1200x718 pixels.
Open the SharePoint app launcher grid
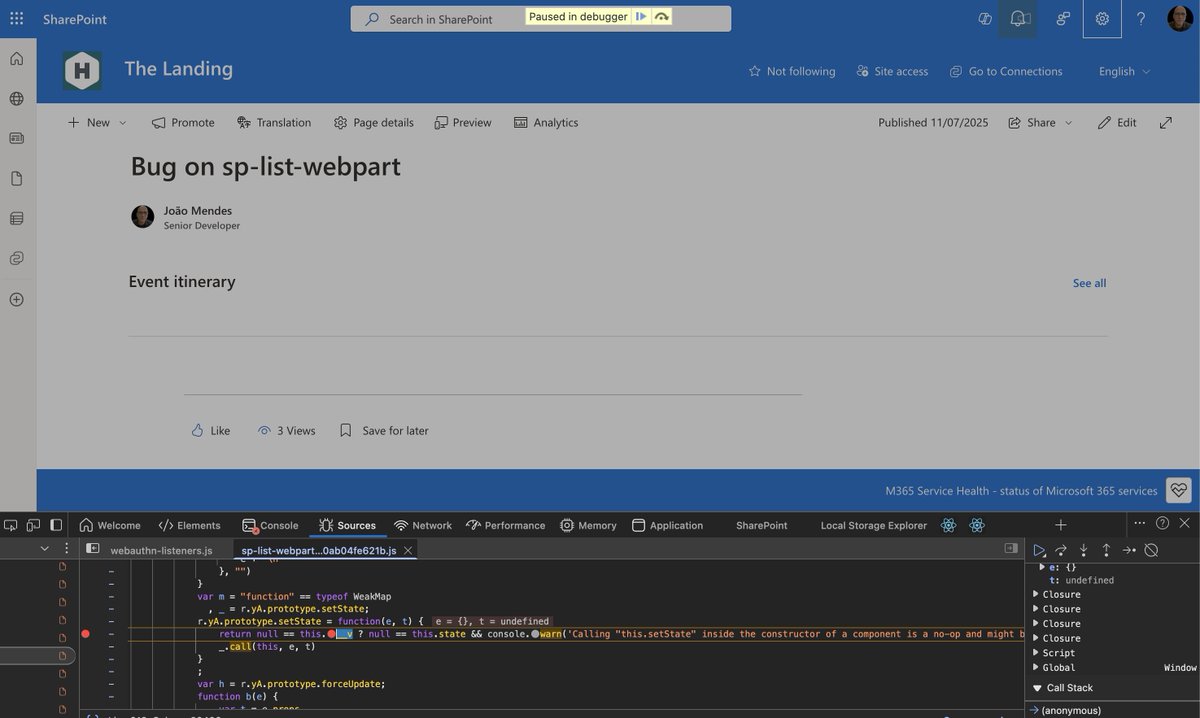coord(16,18)
